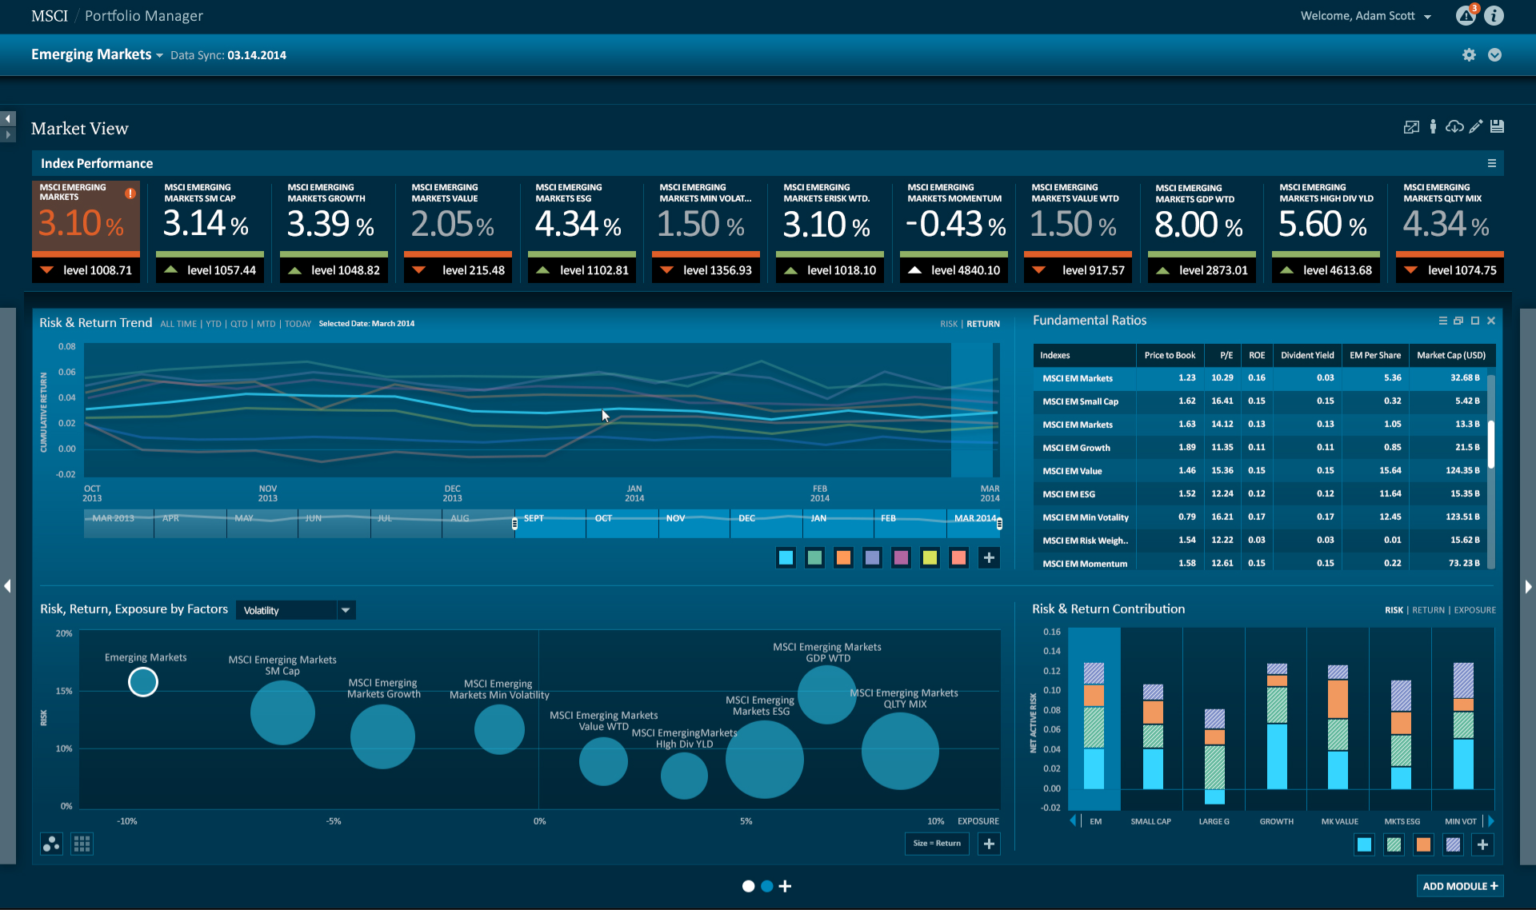Open MSCI Emerging Markets SM Cap card

pyautogui.click(x=210, y=232)
